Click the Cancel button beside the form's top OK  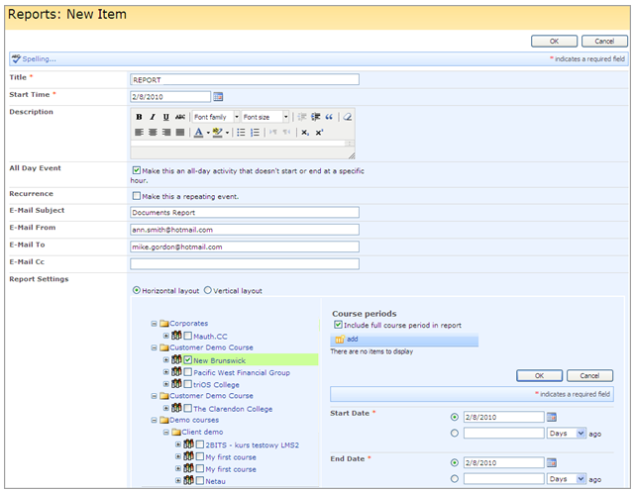[x=604, y=41]
